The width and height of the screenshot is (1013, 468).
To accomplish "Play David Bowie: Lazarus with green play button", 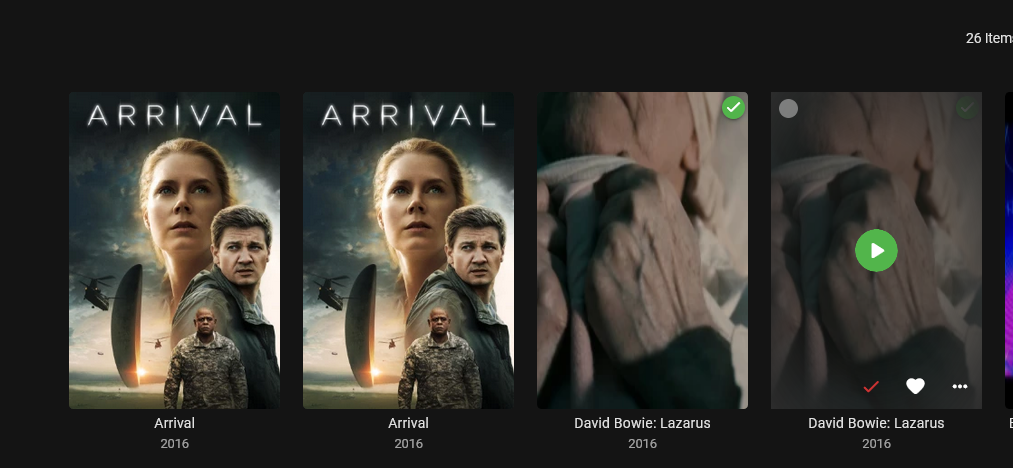I will pyautogui.click(x=876, y=250).
